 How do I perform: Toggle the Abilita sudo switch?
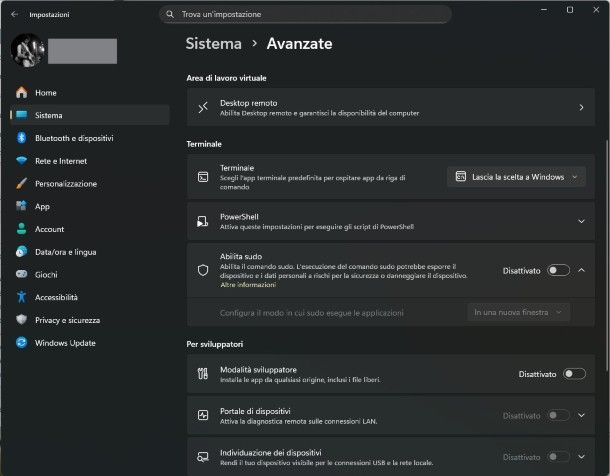559,270
